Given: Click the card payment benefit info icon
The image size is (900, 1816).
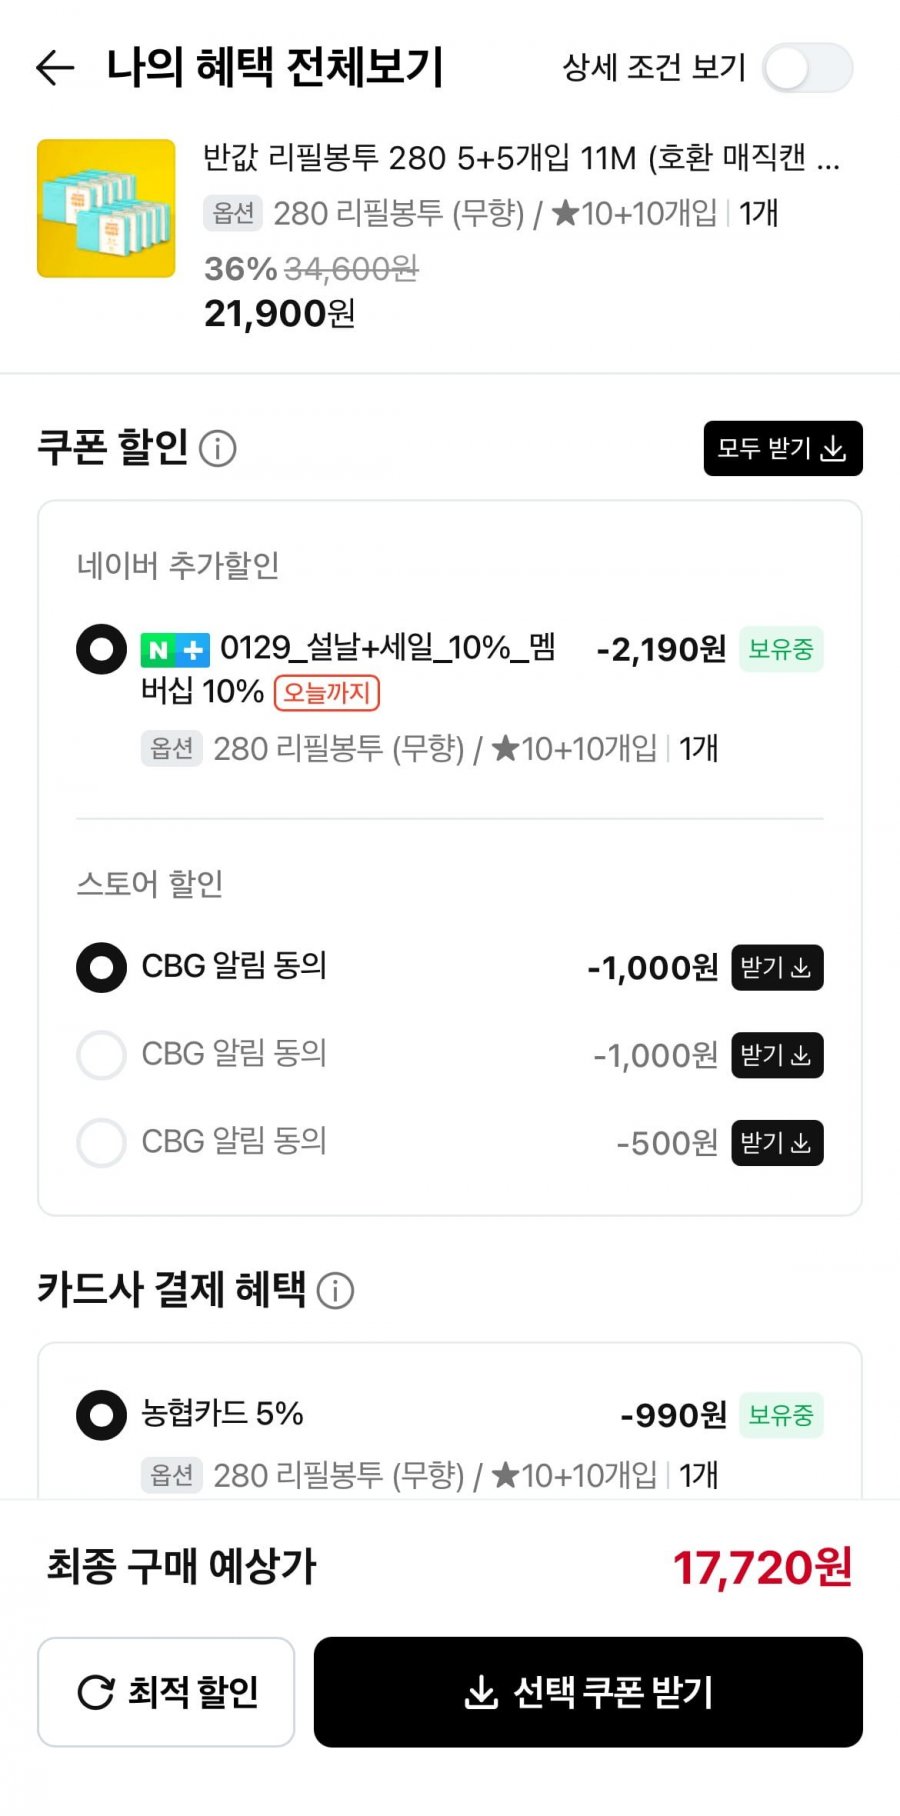Looking at the screenshot, I should [x=335, y=1290].
